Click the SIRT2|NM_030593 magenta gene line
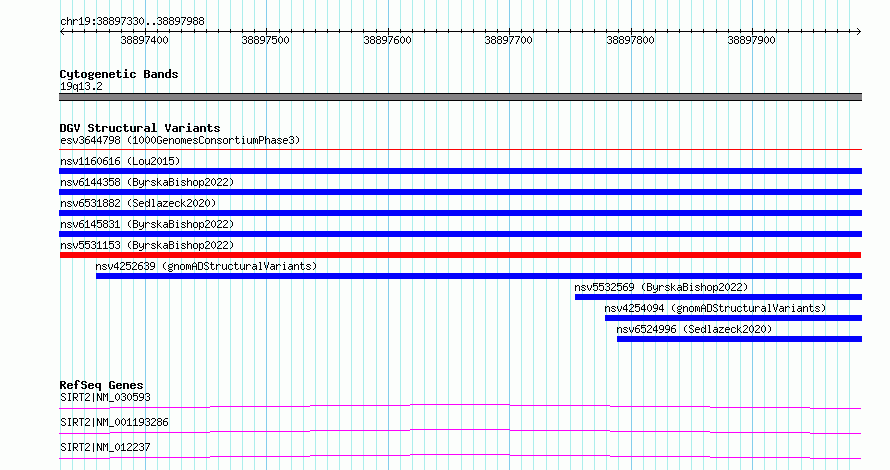890x470 pixels. point(460,406)
